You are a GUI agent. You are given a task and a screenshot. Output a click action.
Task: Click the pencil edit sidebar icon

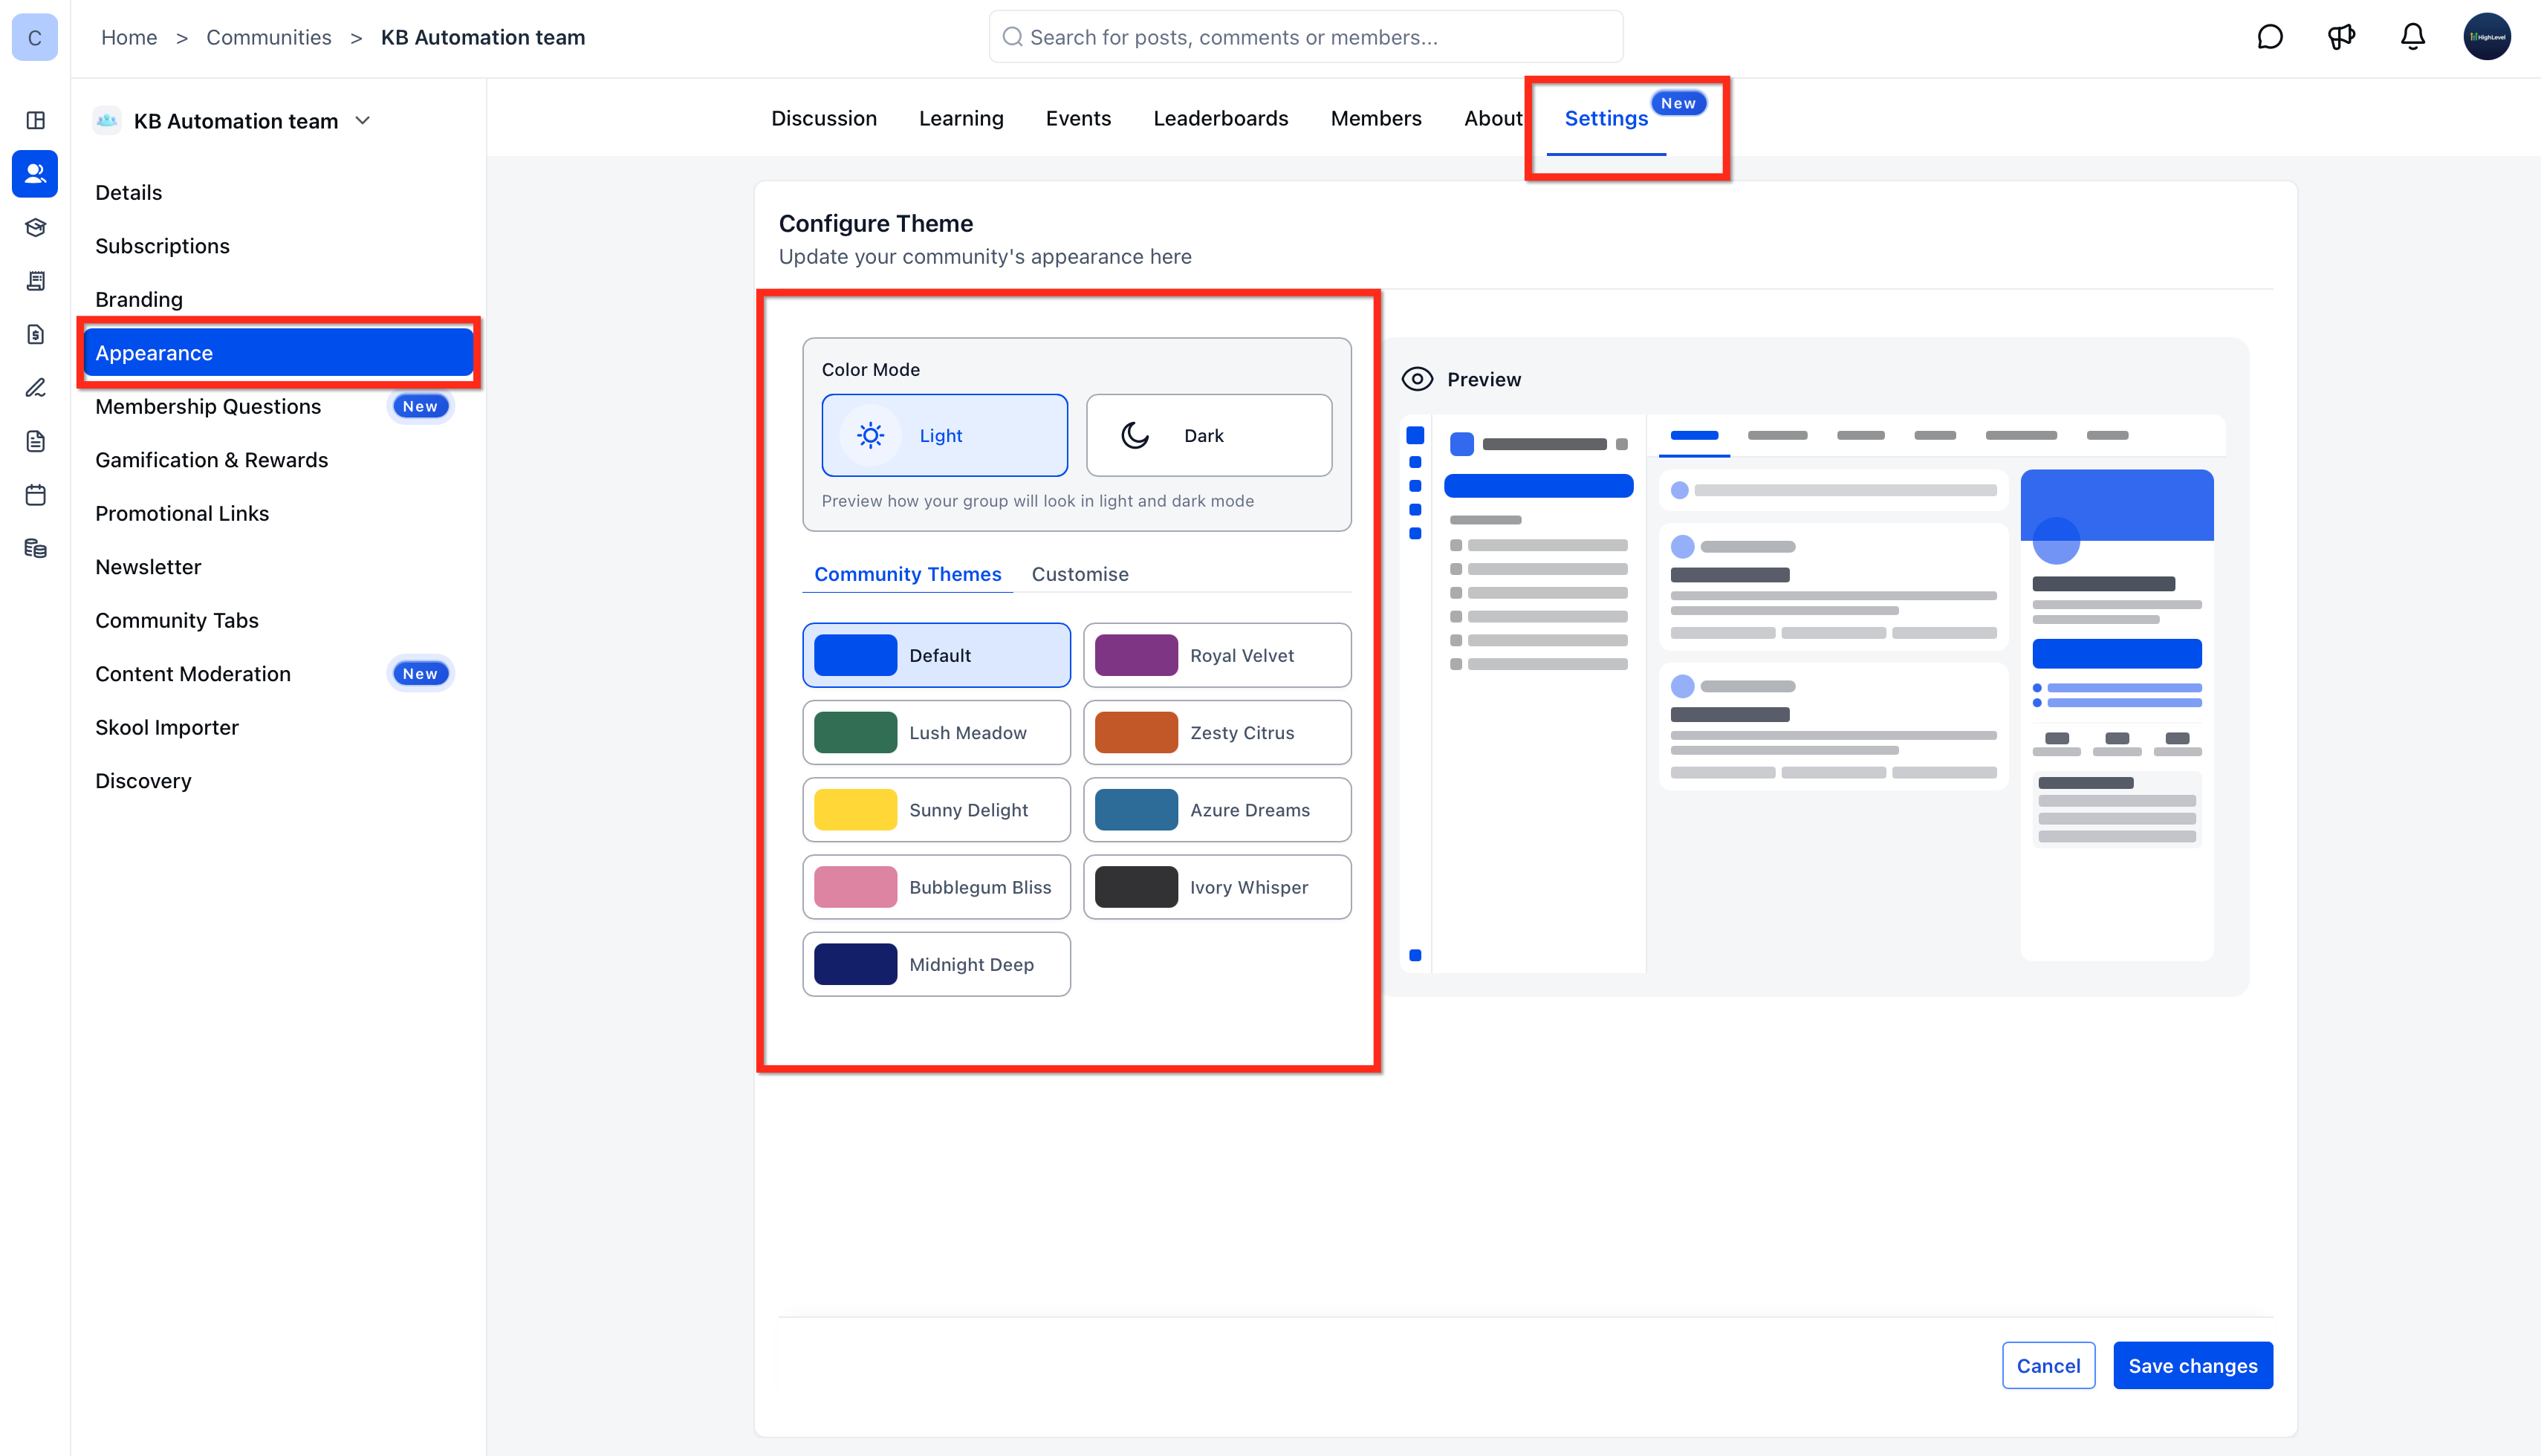[35, 388]
